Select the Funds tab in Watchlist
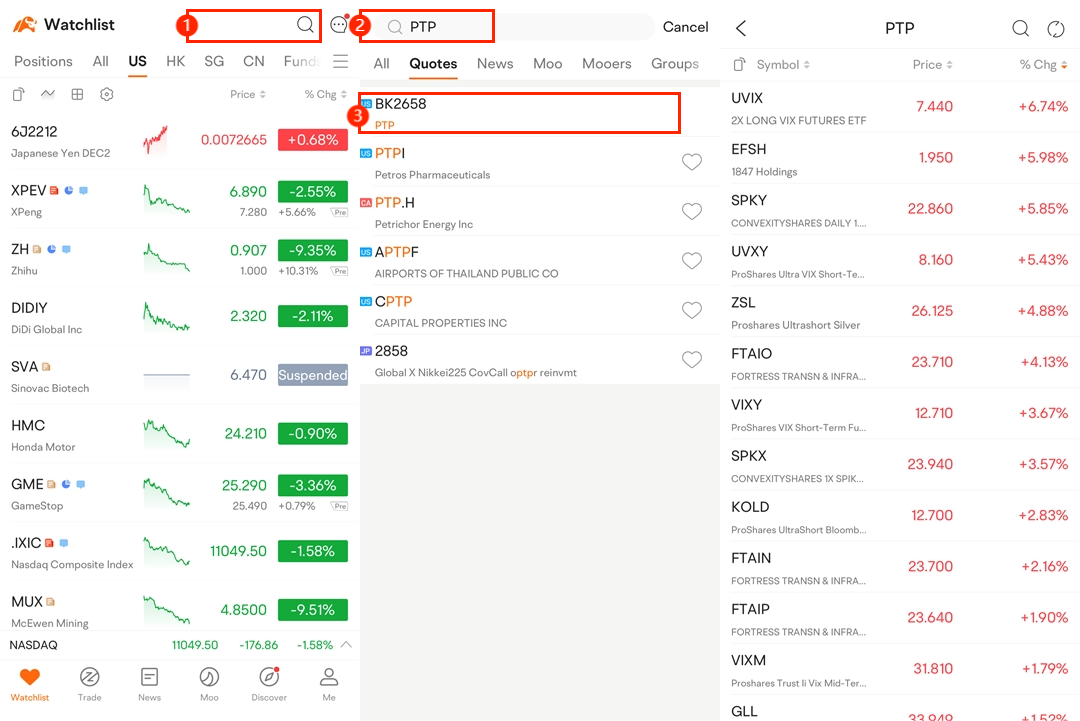Viewport: 1080px width, 721px height. [302, 61]
